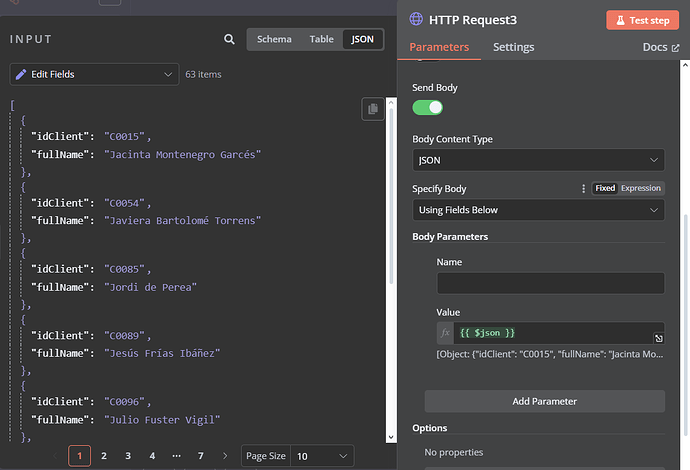Screen dimensions: 690x470
Task: Run the Test step button
Action: (642, 20)
